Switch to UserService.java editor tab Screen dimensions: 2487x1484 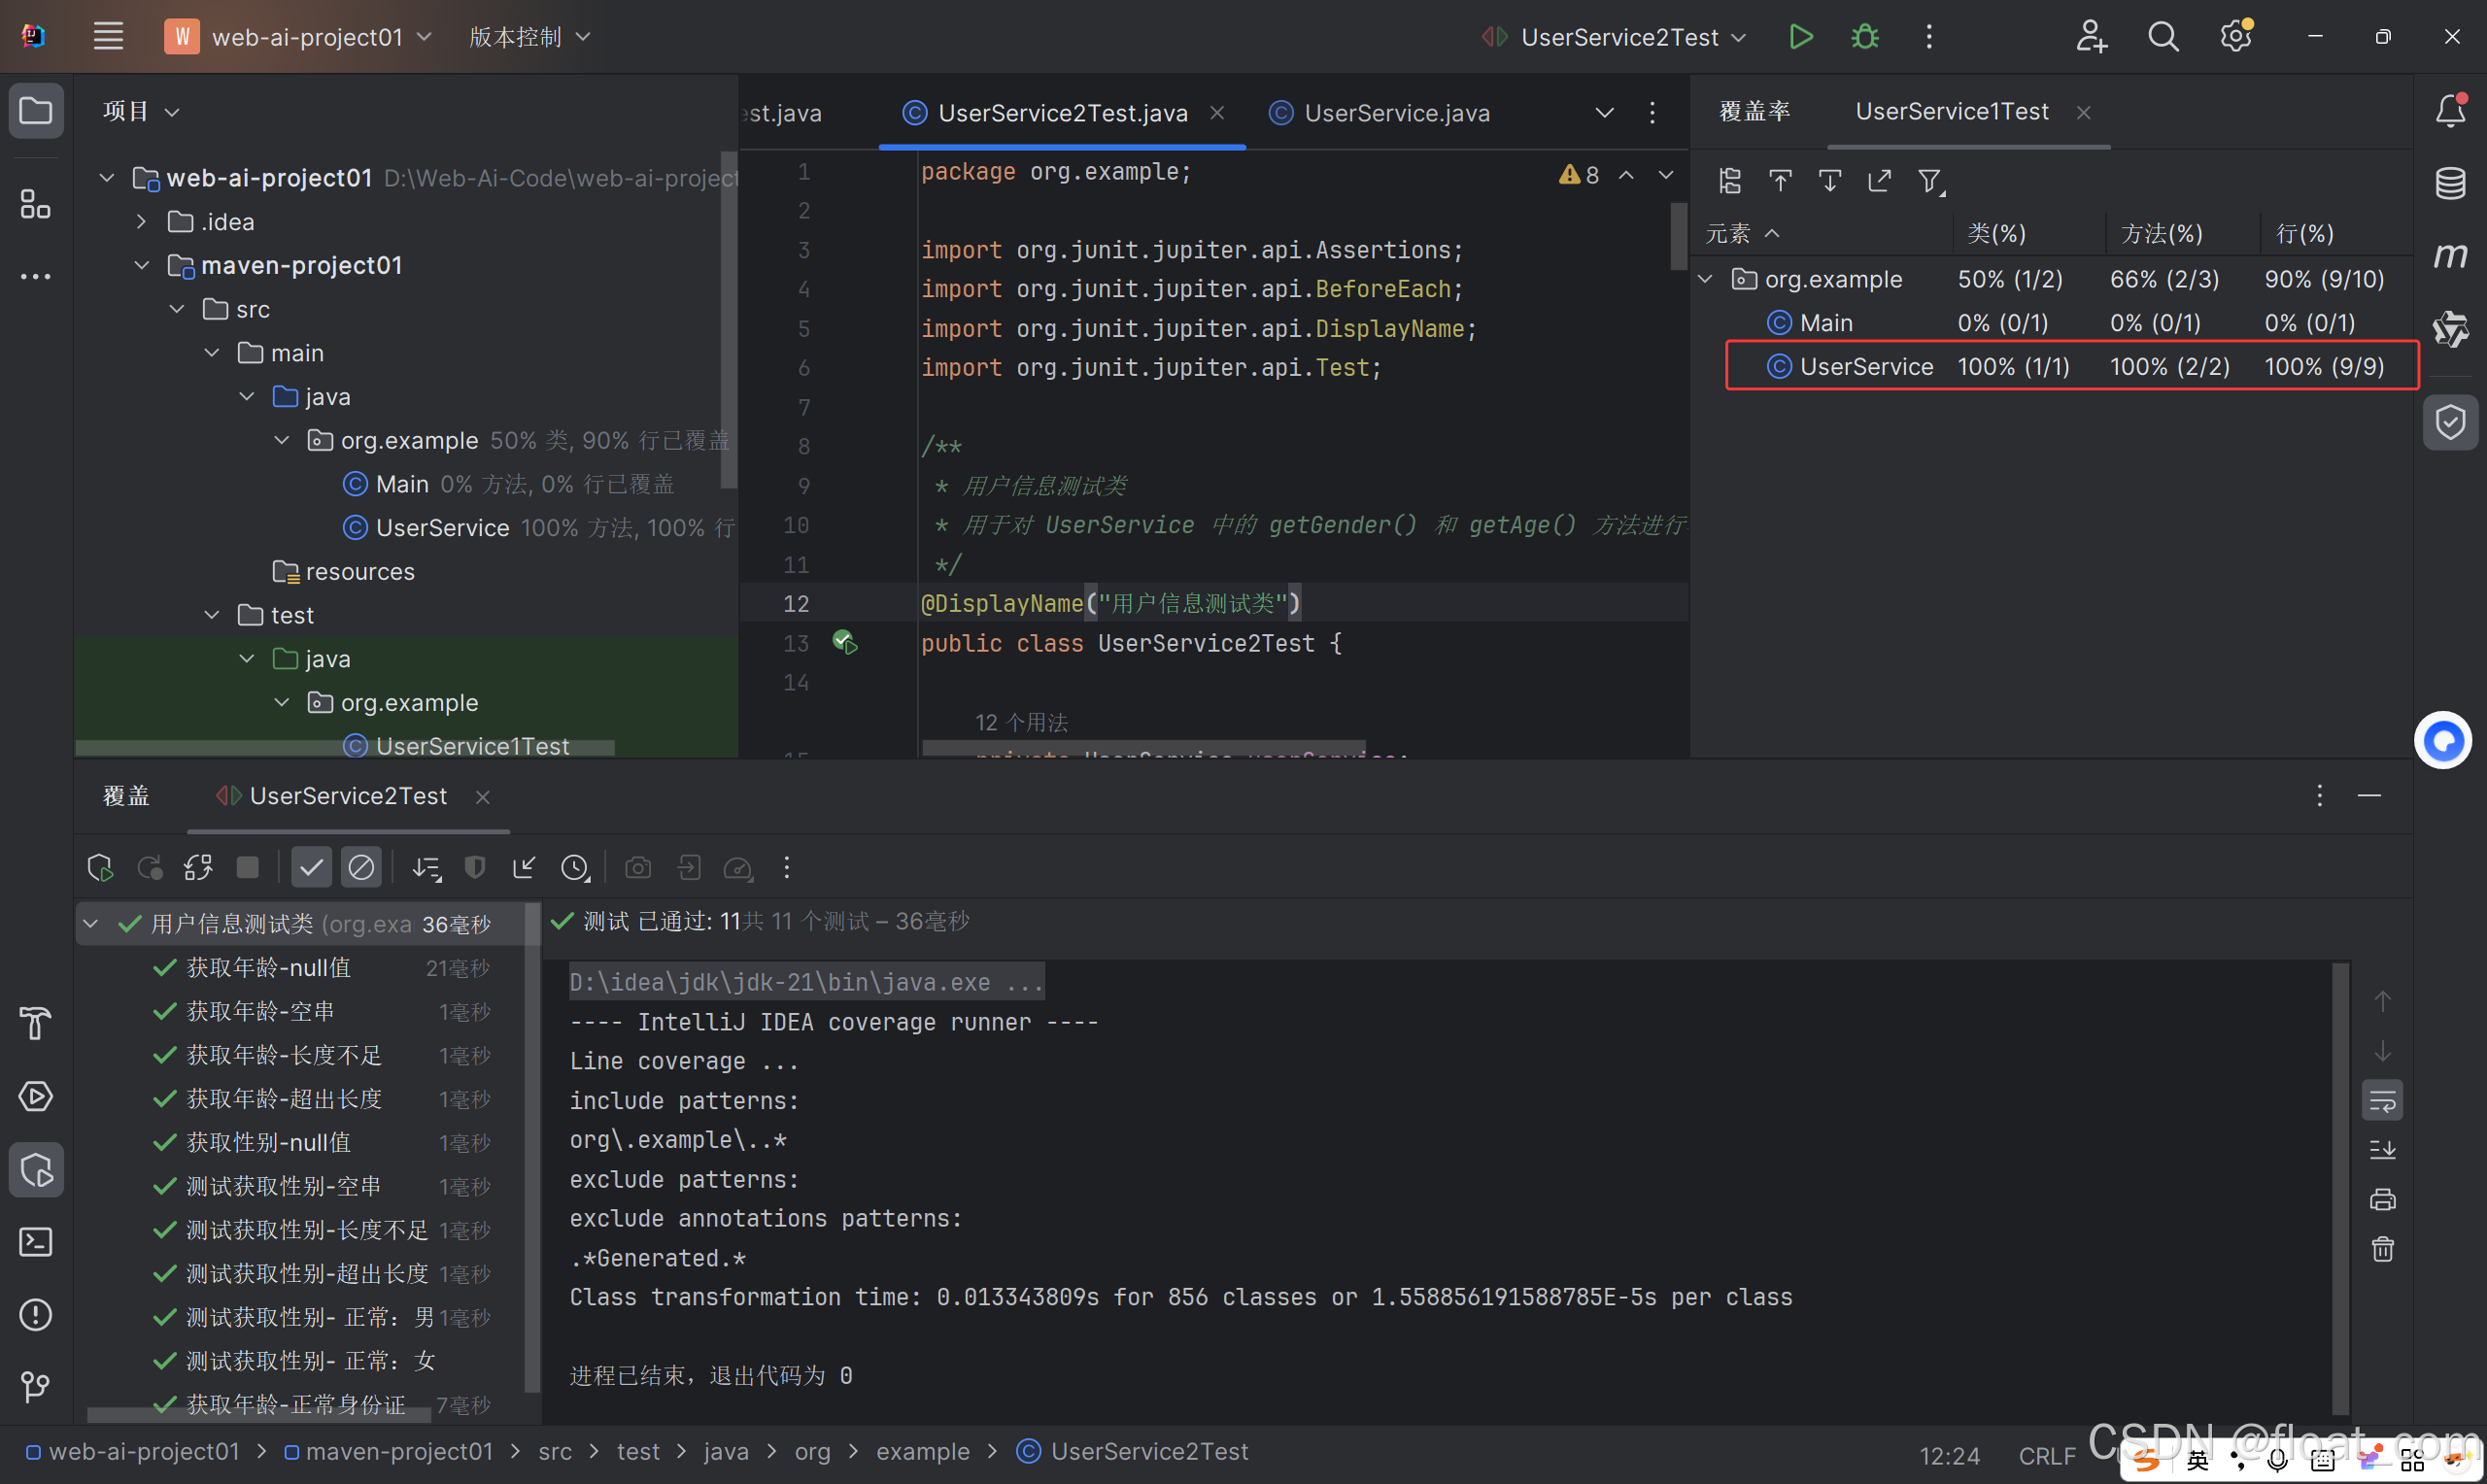pyautogui.click(x=1396, y=113)
